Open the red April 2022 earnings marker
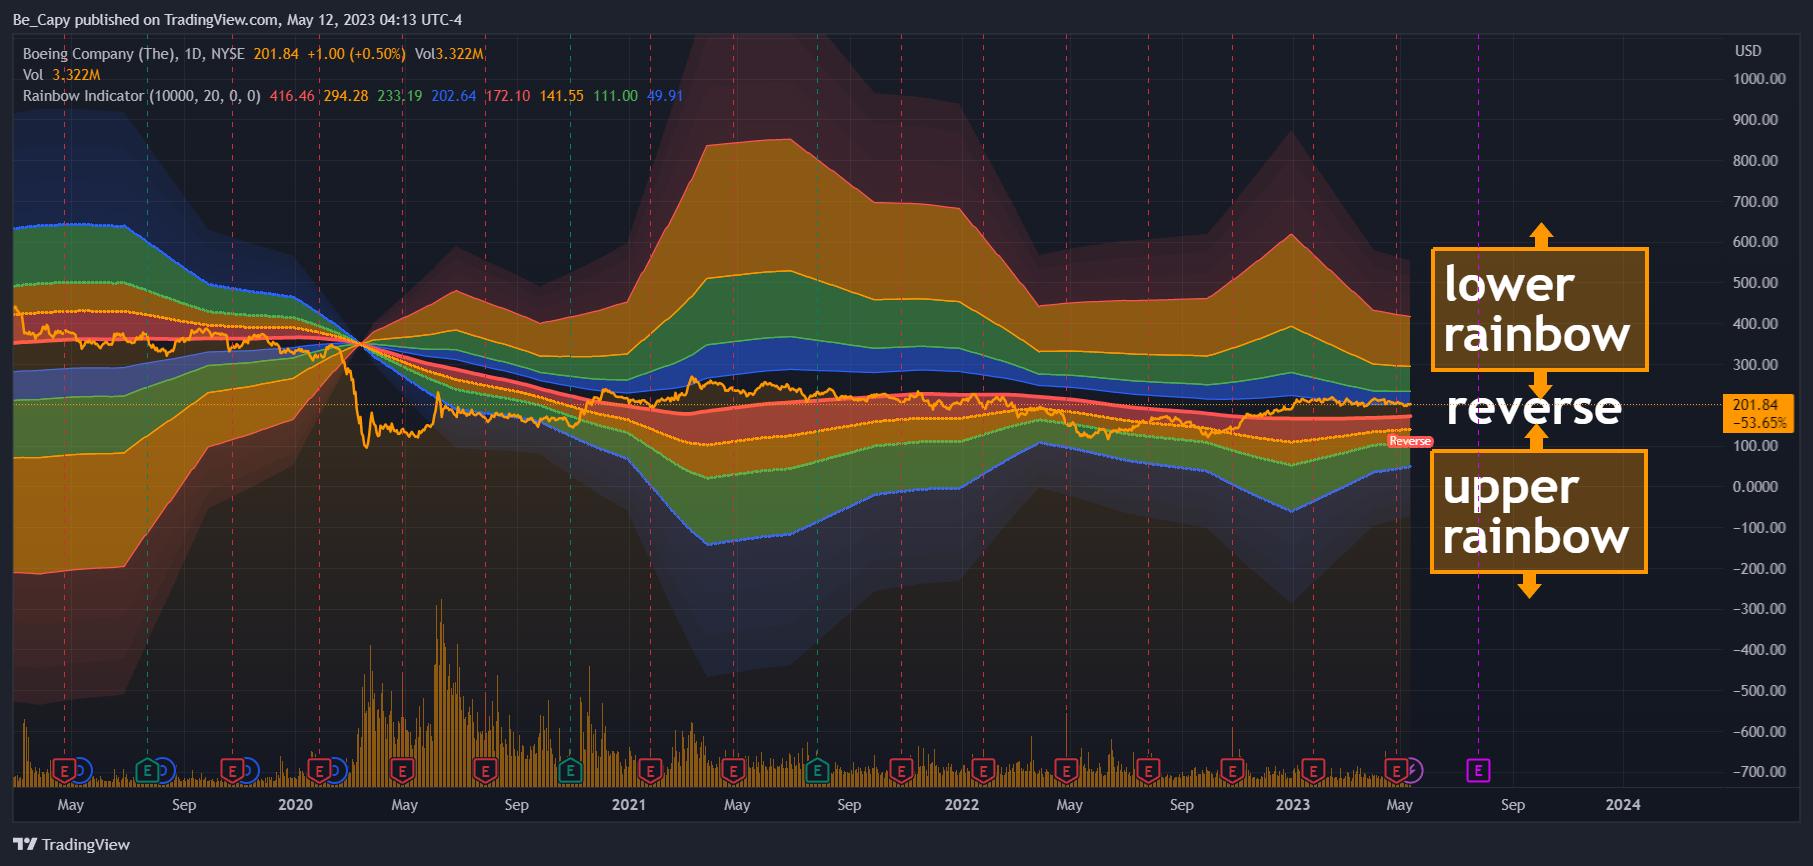Viewport: 1813px width, 866px height. click(1066, 771)
